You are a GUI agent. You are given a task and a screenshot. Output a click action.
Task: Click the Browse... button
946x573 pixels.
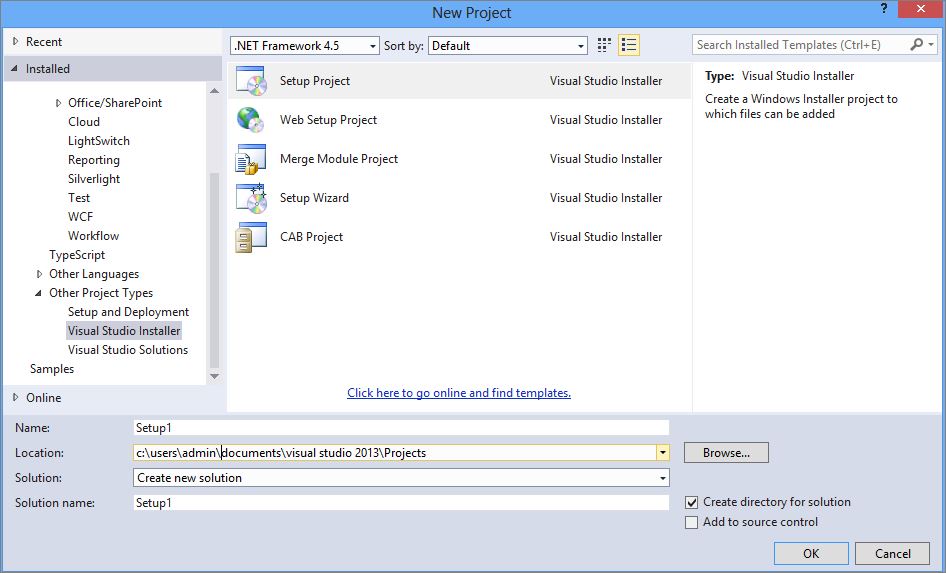tap(726, 453)
